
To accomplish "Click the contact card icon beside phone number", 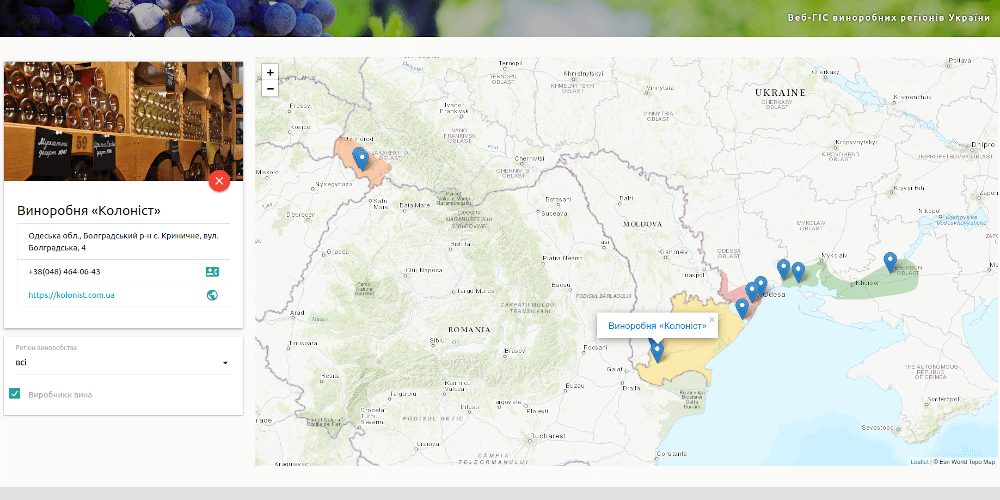I will [212, 272].
